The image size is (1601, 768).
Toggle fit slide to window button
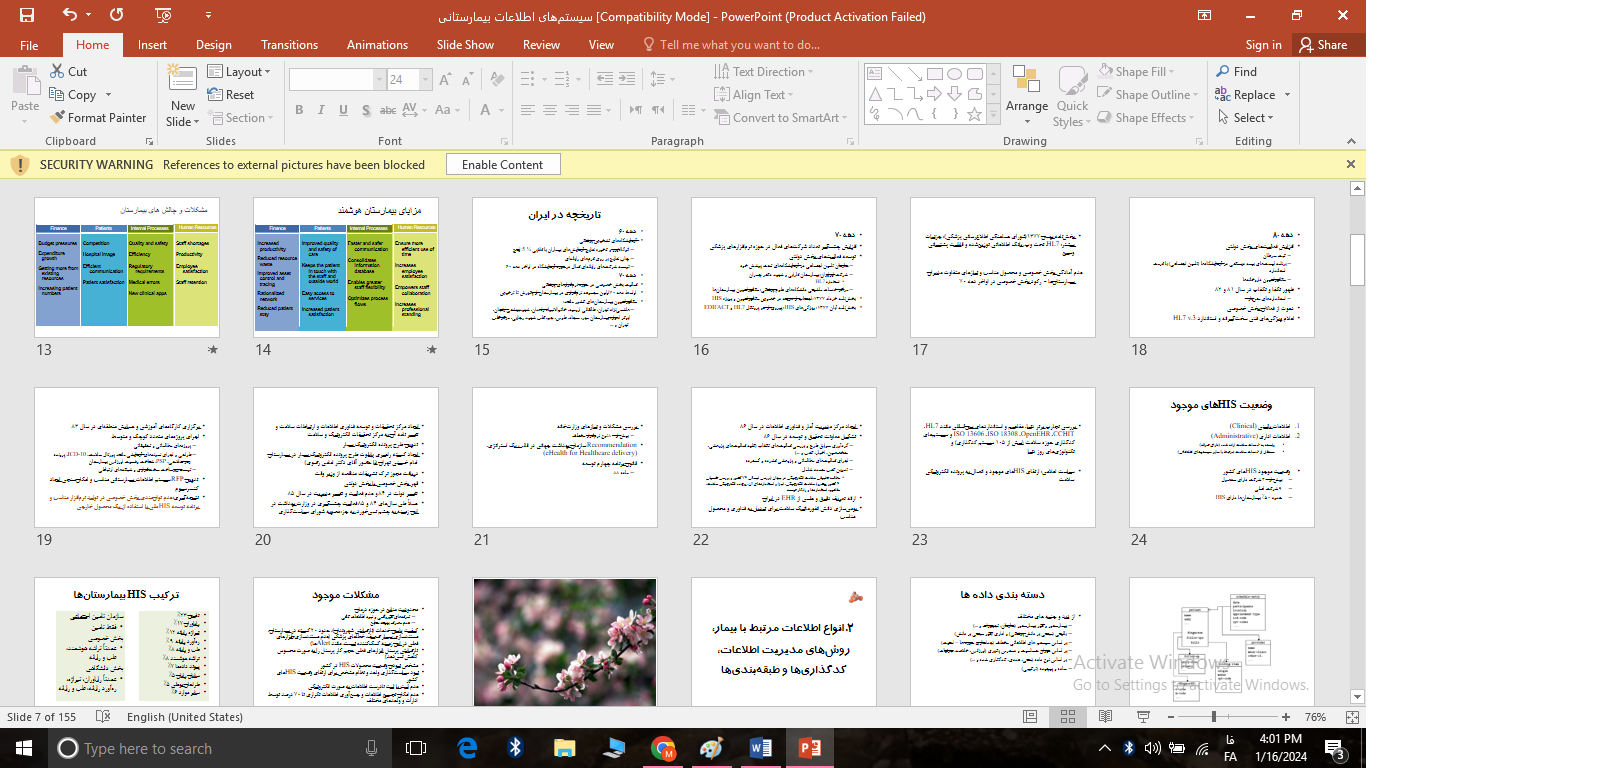(1352, 717)
